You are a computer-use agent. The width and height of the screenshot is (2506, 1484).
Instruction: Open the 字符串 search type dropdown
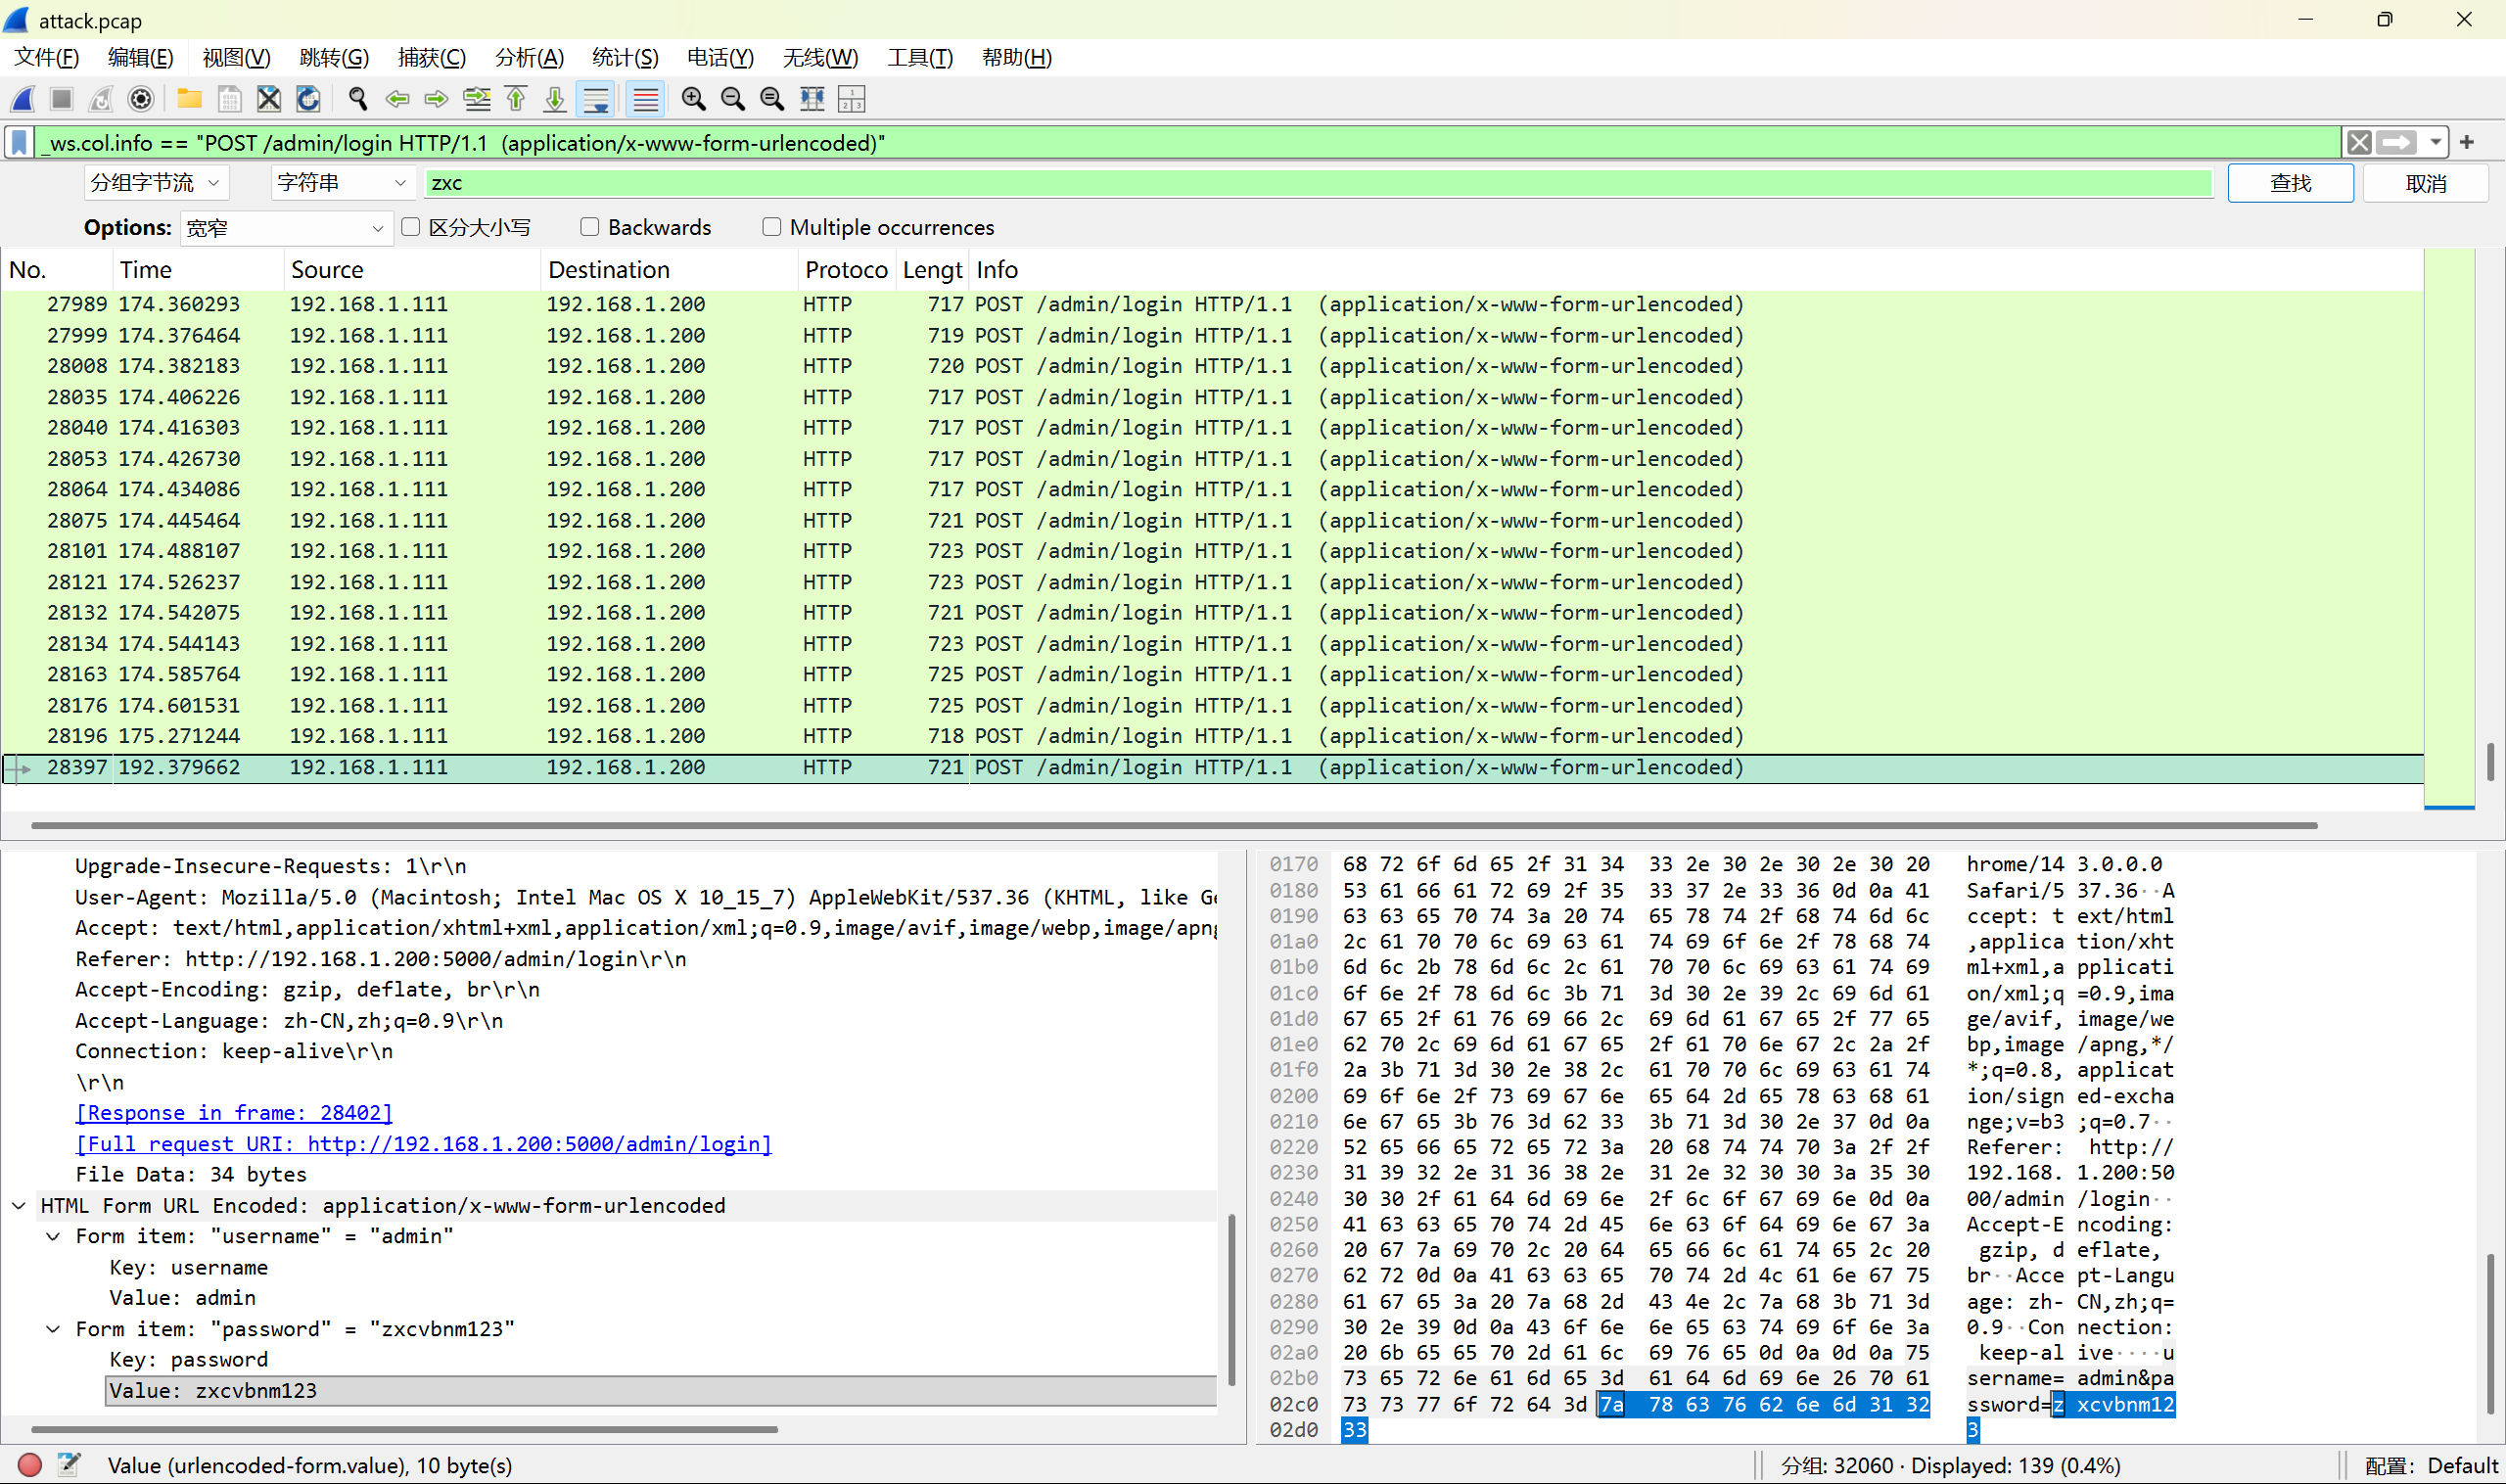coord(341,183)
